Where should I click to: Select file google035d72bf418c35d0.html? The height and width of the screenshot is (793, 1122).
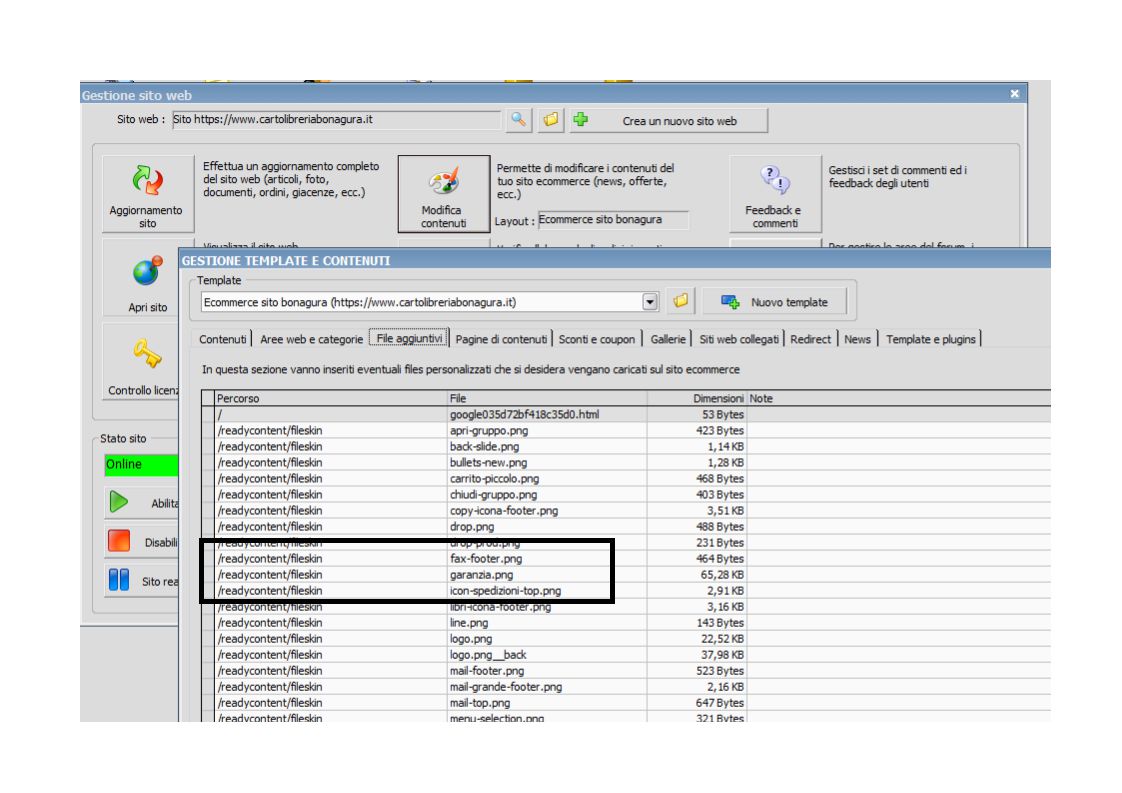point(525,414)
